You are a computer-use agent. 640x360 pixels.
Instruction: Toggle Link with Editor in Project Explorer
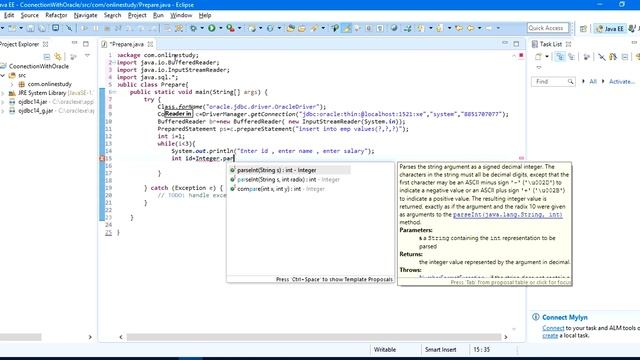click(x=58, y=56)
